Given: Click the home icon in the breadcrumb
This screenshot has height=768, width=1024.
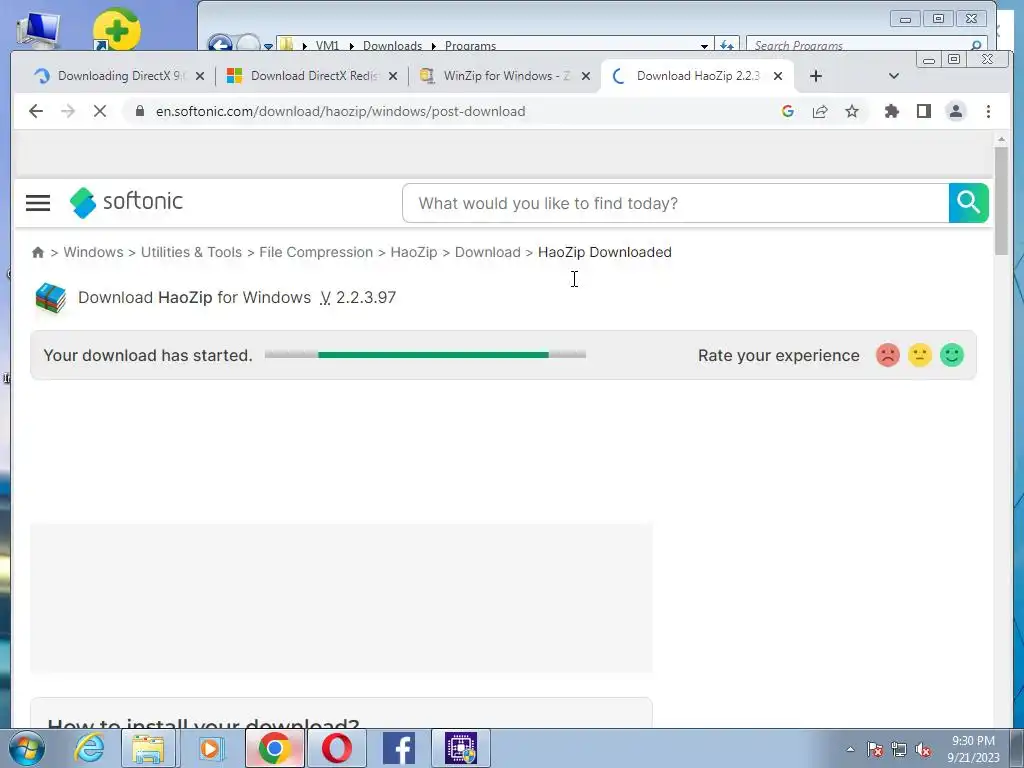Looking at the screenshot, I should 38,252.
